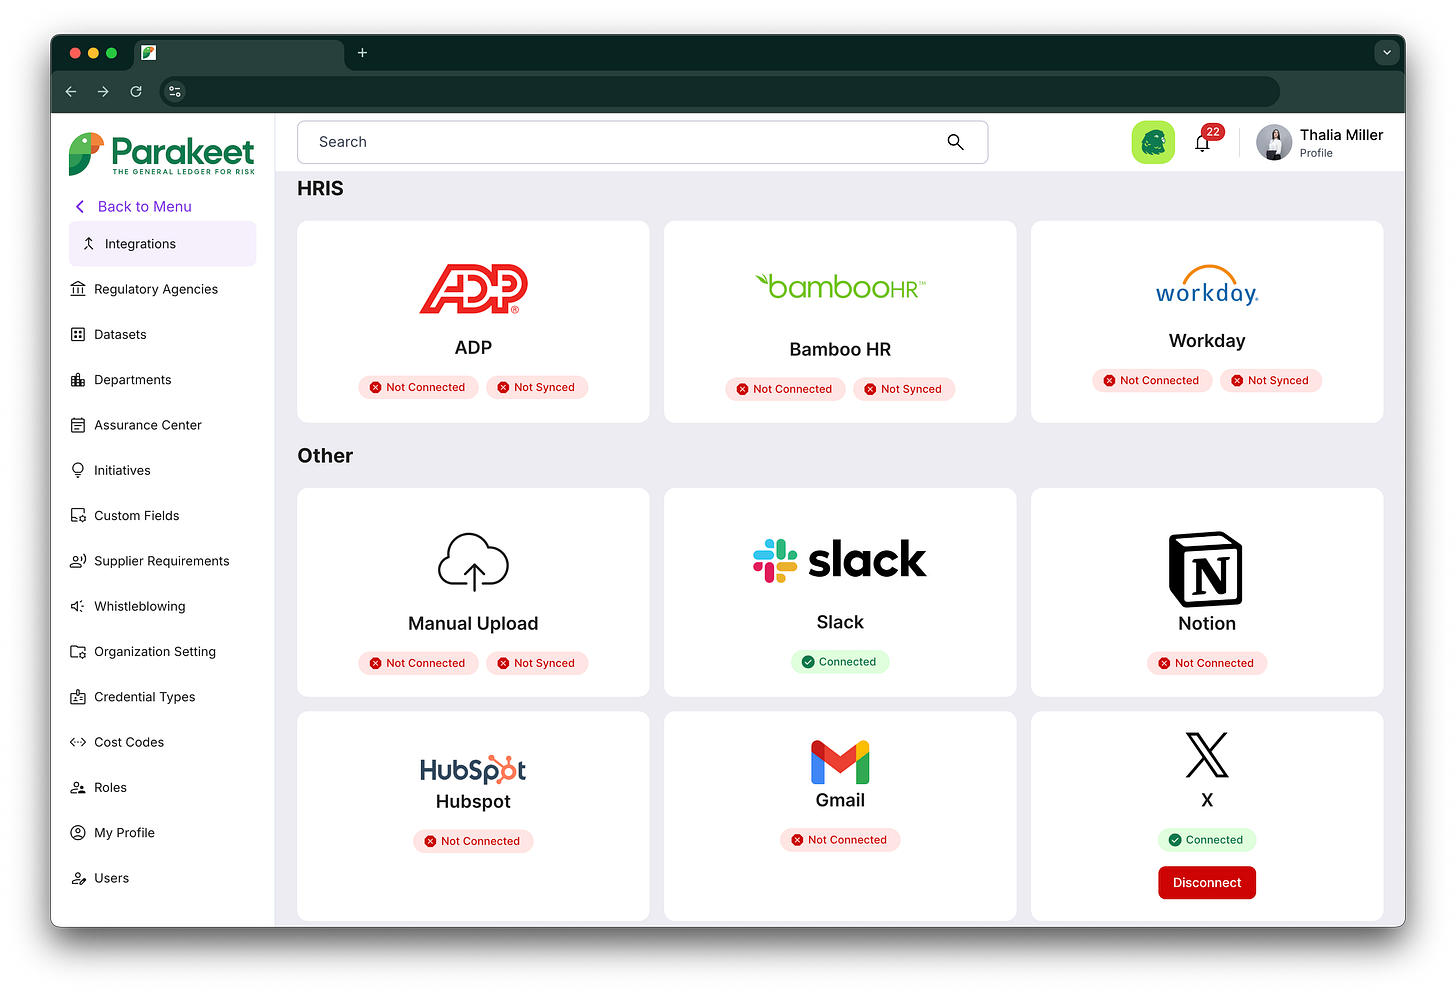The image size is (1456, 994).
Task: Click the Roles sidebar icon
Action: coord(78,788)
